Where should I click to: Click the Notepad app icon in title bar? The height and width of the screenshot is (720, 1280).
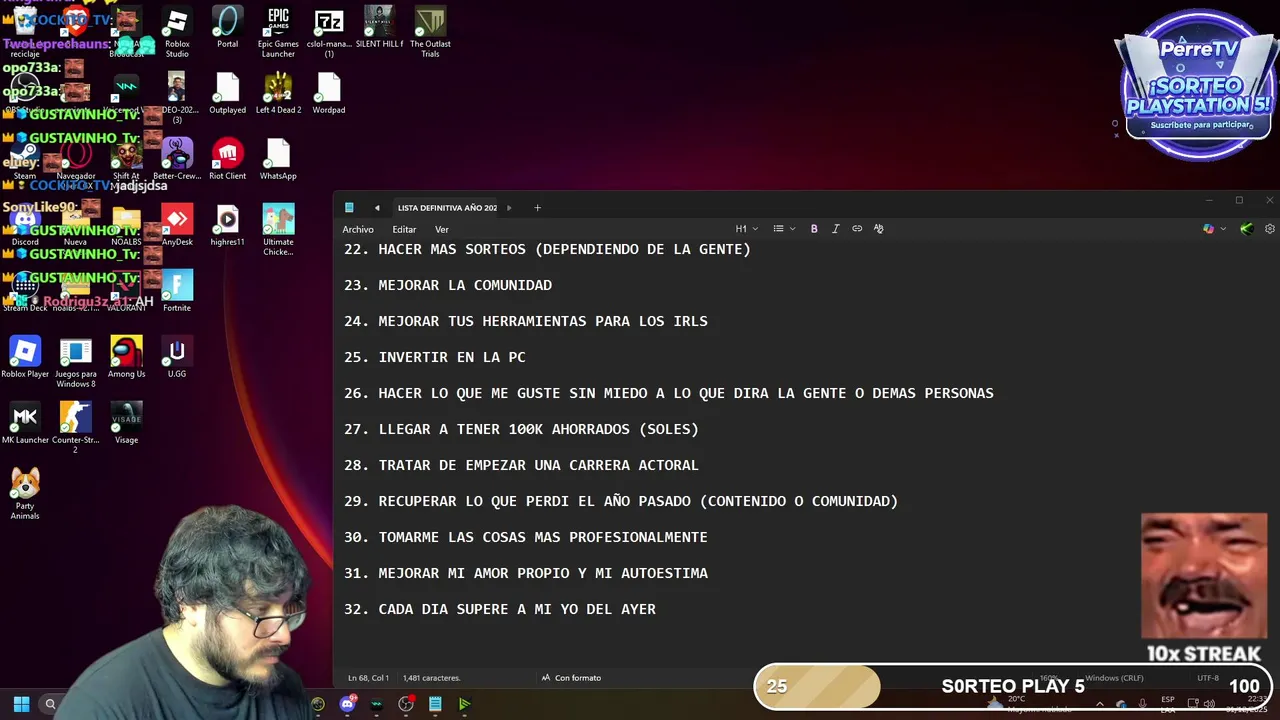pyautogui.click(x=349, y=208)
